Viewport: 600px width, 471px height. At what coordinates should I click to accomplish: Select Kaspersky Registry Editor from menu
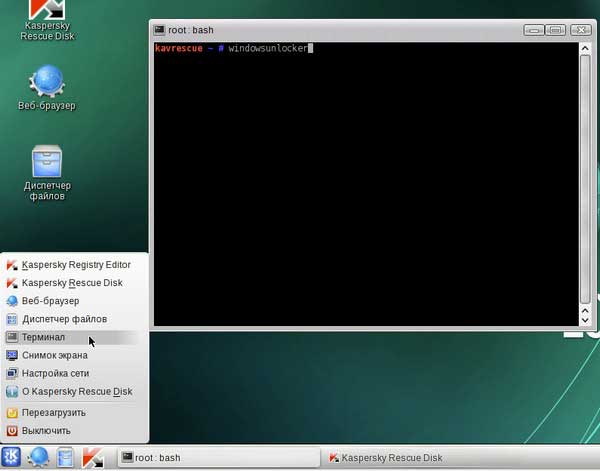(76, 265)
